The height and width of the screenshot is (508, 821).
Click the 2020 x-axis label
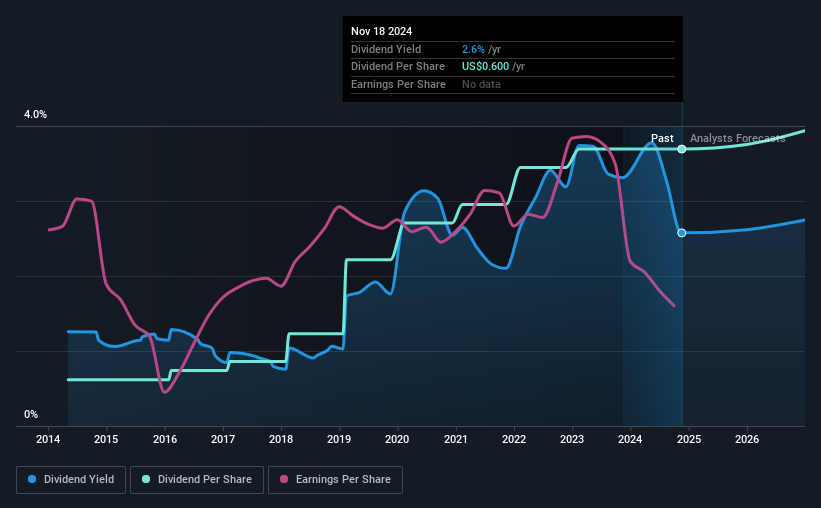tap(397, 439)
